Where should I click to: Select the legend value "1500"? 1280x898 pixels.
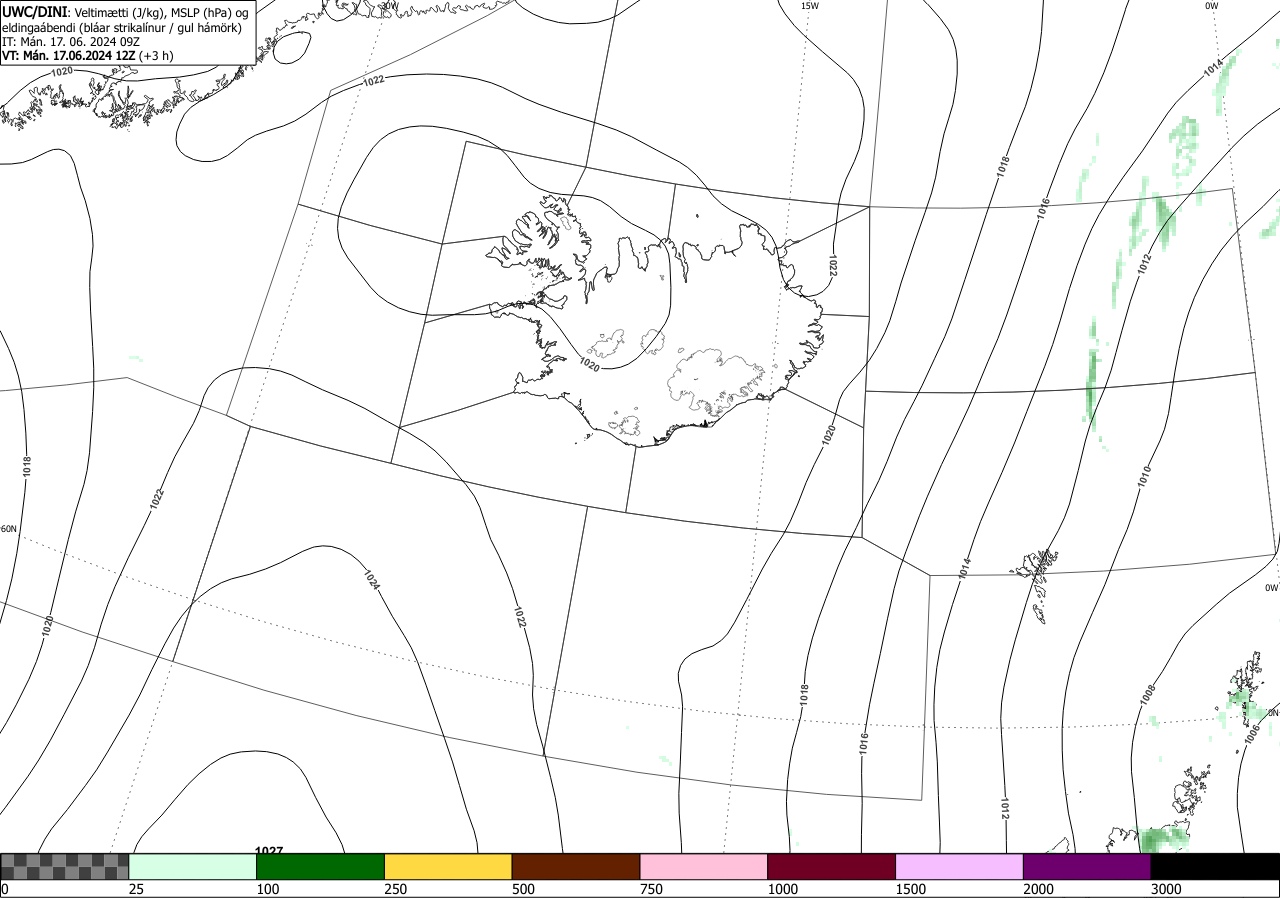pos(910,889)
